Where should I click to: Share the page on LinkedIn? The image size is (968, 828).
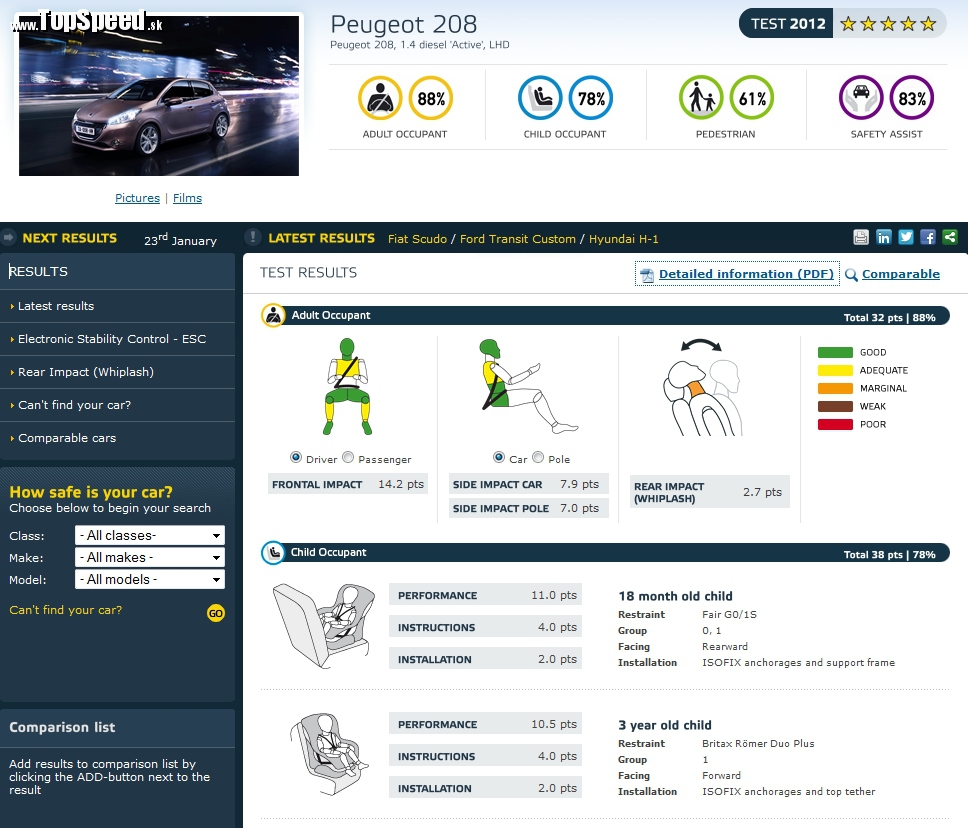point(883,237)
